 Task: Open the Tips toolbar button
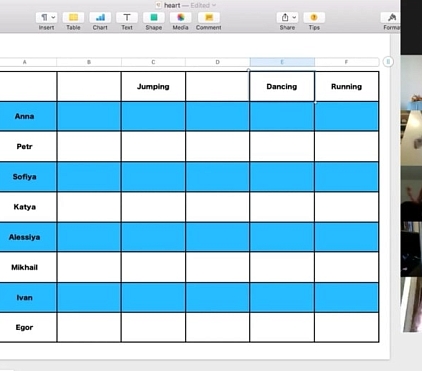(314, 17)
